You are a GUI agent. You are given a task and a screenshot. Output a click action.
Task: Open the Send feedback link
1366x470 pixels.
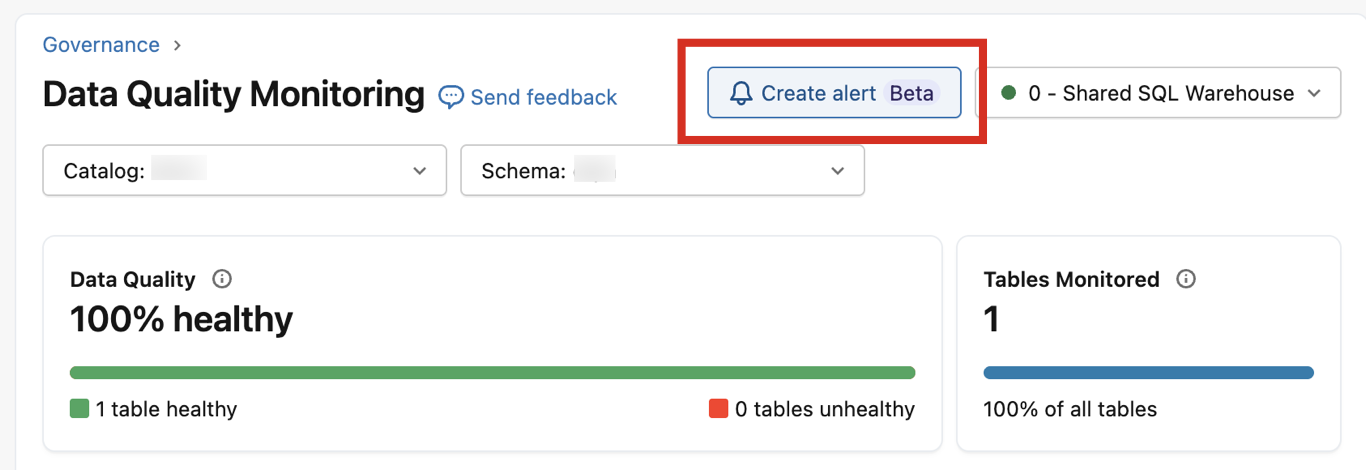pos(543,97)
